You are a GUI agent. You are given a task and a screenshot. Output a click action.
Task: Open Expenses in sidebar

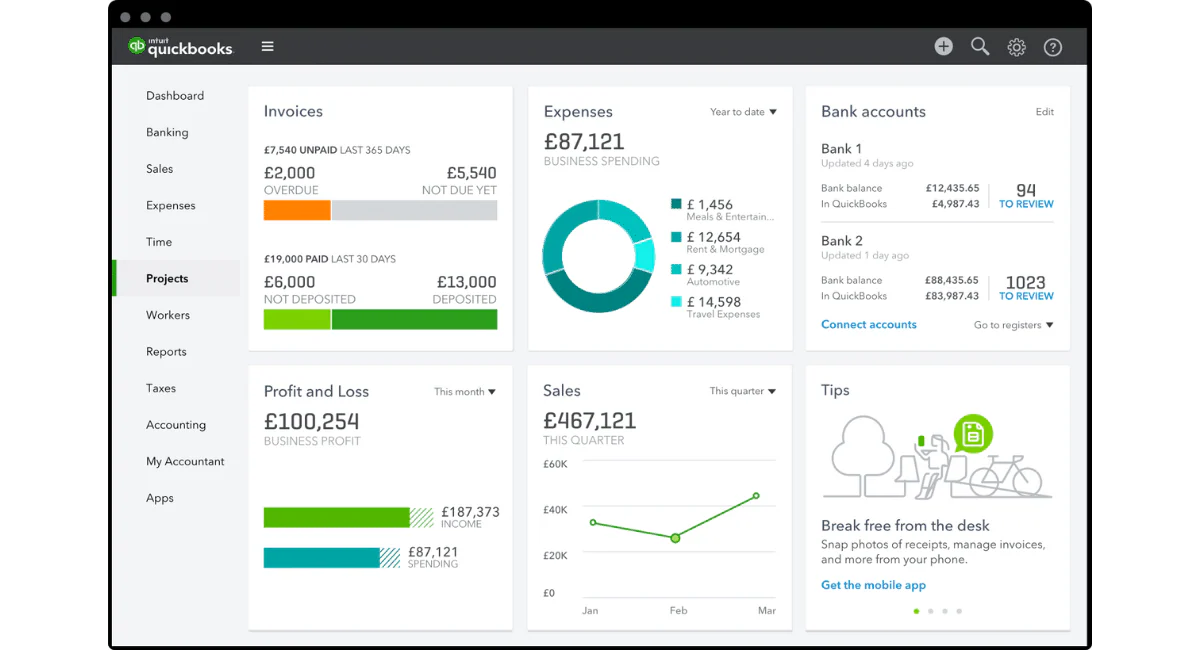[x=171, y=205]
